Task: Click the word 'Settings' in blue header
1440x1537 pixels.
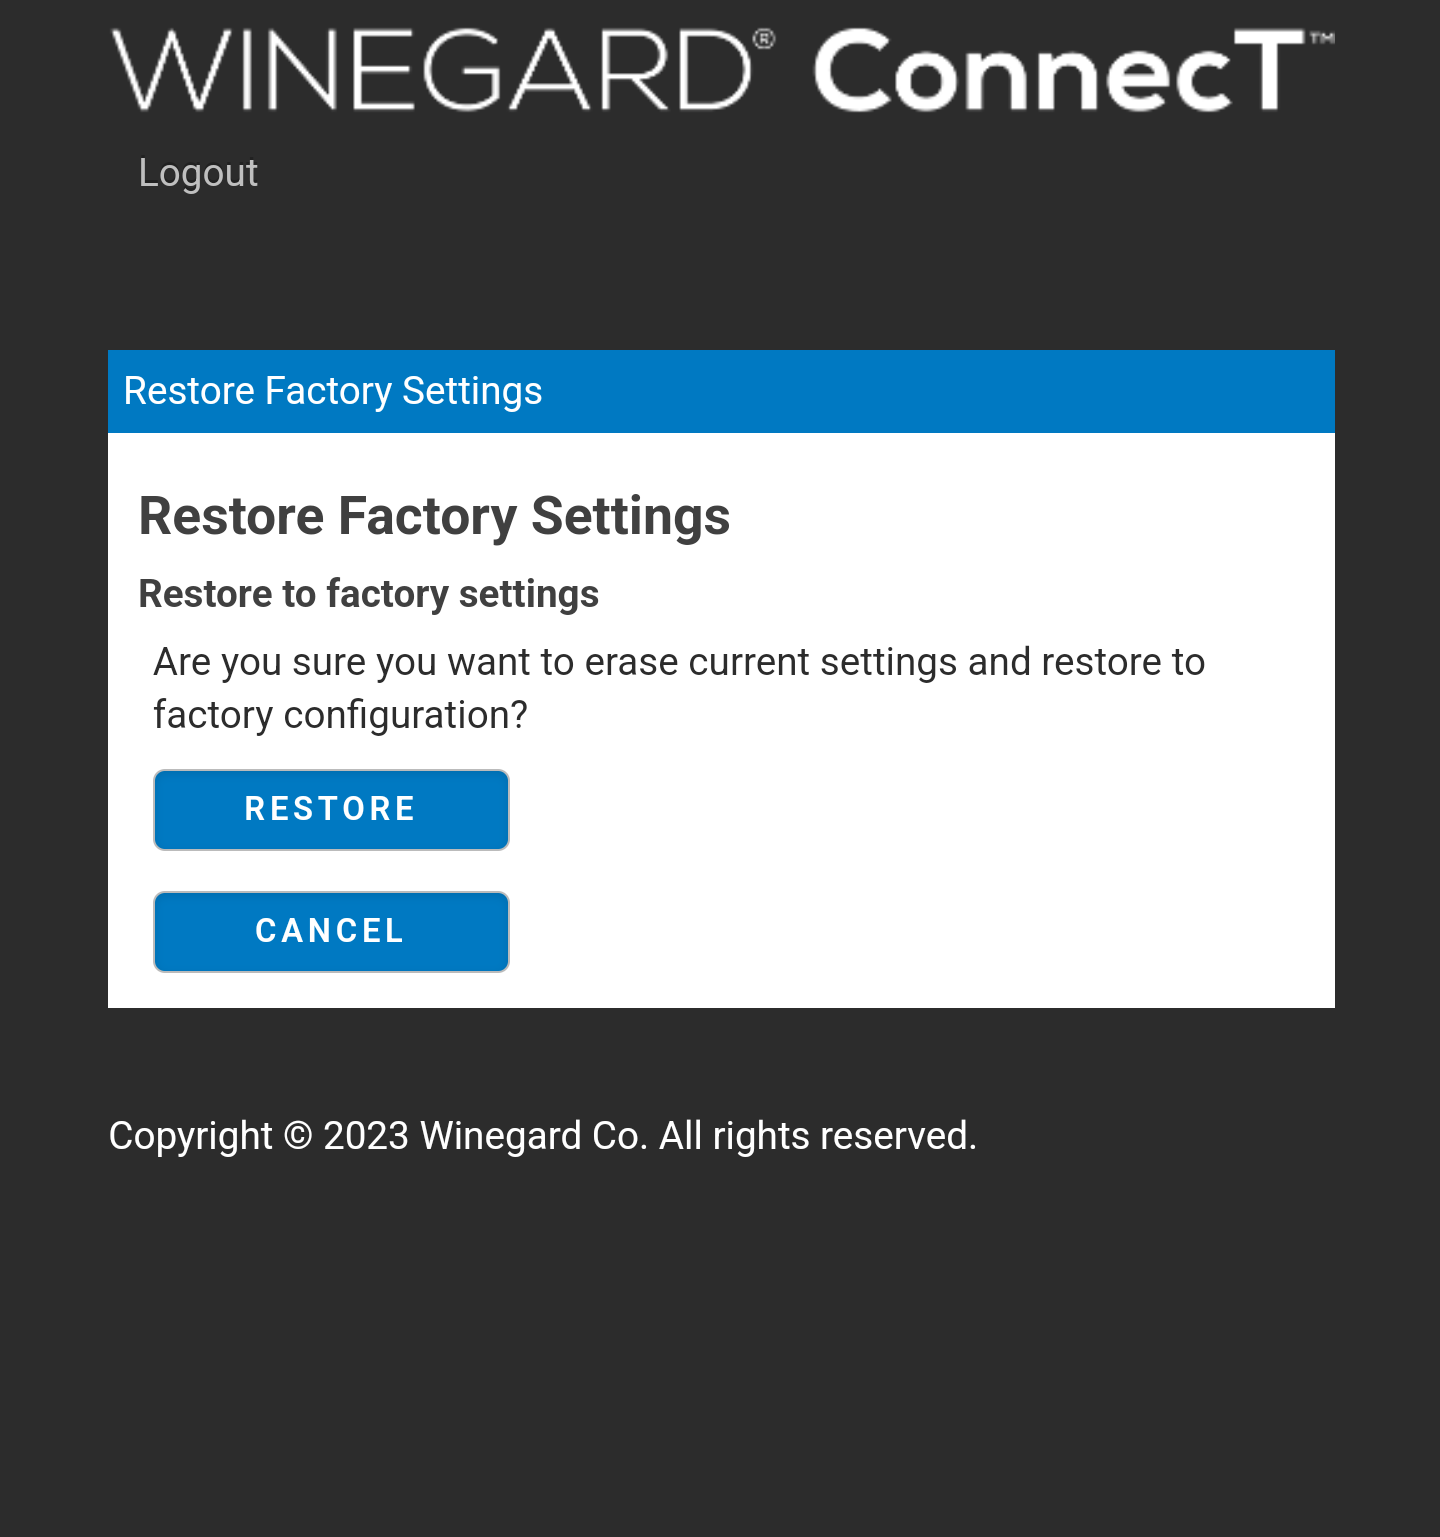Action: (472, 391)
